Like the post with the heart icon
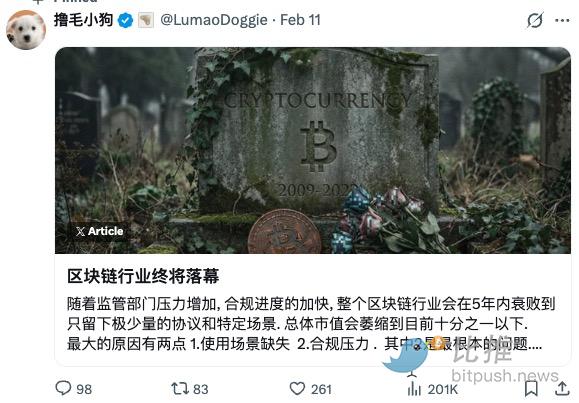Viewport: 579px width, 403px height. [297, 389]
